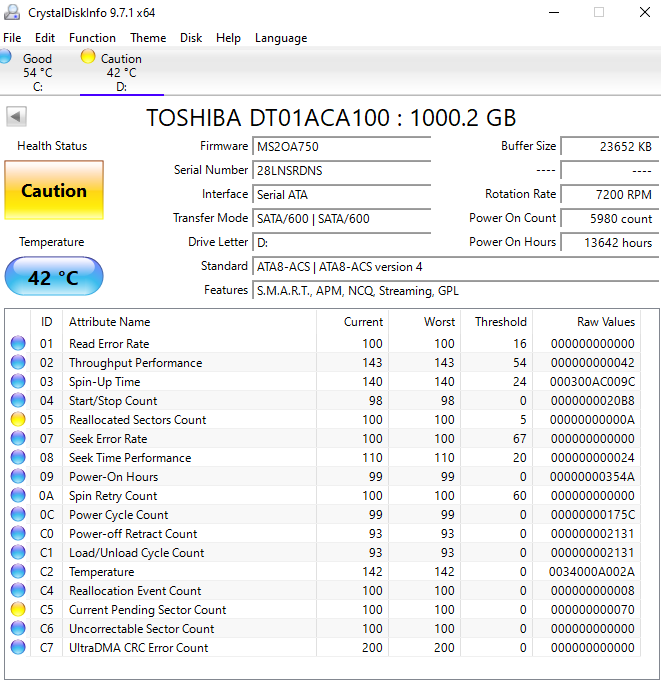This screenshot has height=684, width=661.
Task: Click the status orb for Seek Error Rate
Action: click(x=18, y=438)
